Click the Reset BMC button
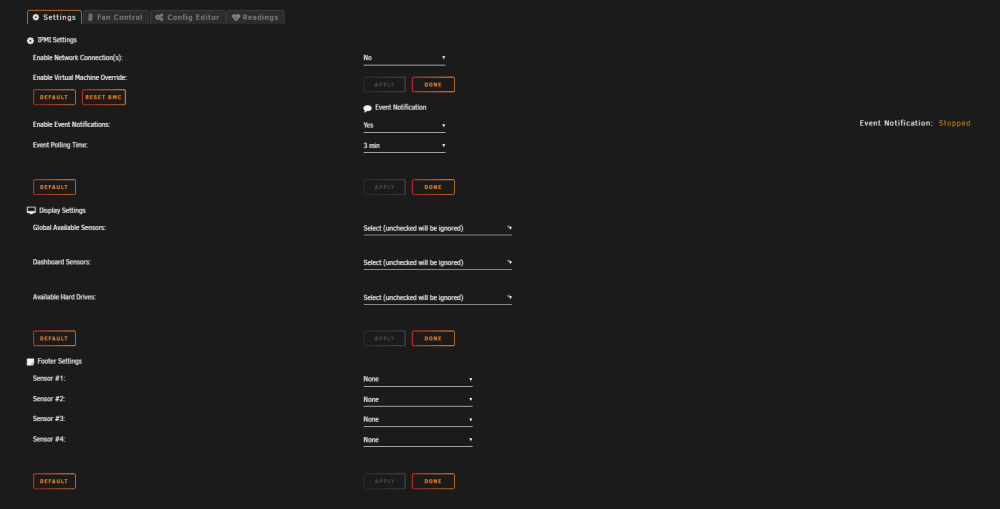Image resolution: width=1000 pixels, height=509 pixels. (104, 97)
